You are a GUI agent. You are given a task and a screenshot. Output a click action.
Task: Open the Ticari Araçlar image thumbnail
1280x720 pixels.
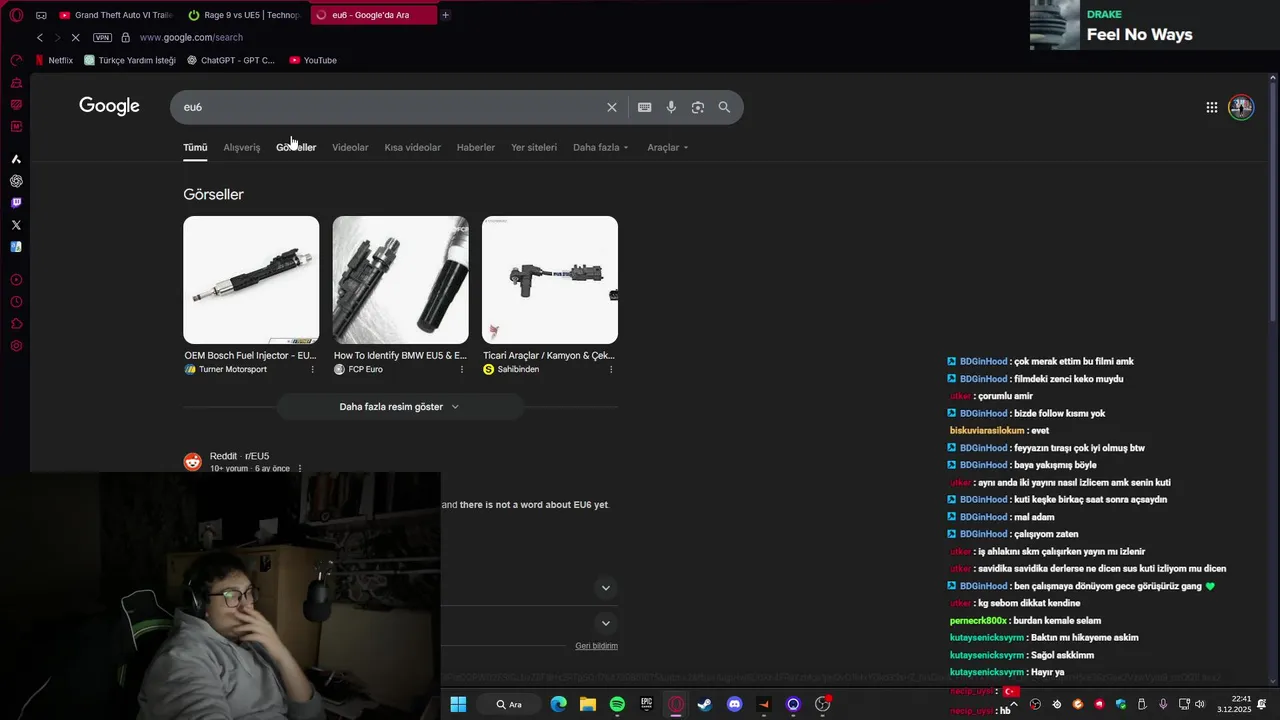pyautogui.click(x=550, y=280)
